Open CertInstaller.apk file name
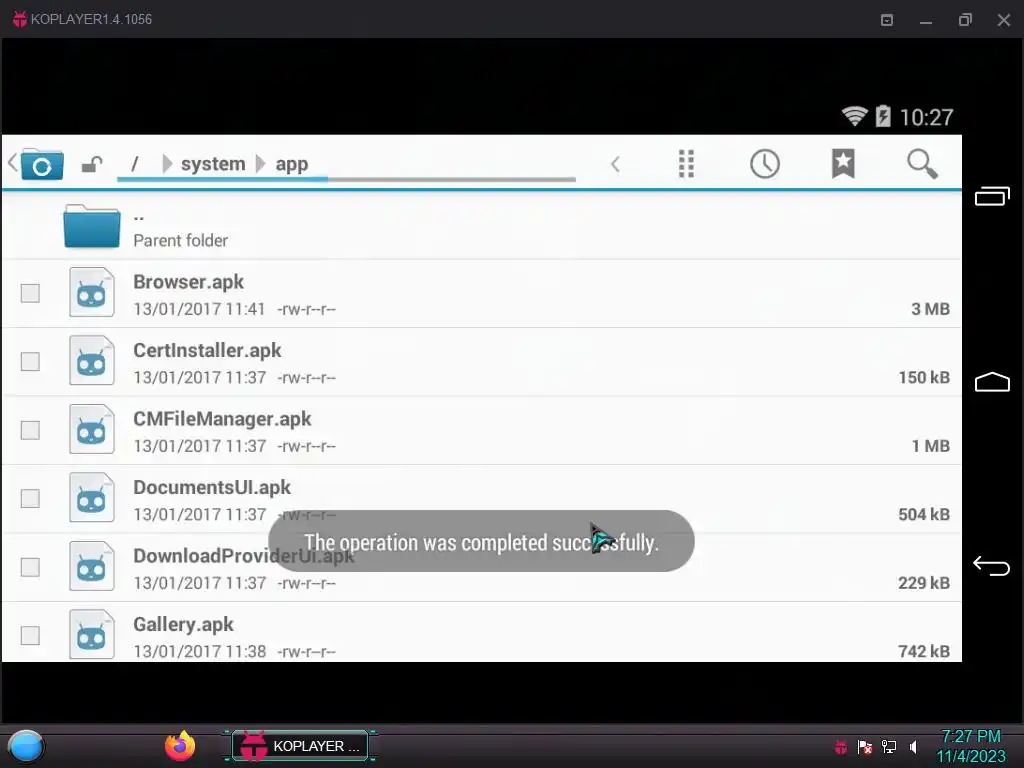This screenshot has width=1024, height=768. 207,351
